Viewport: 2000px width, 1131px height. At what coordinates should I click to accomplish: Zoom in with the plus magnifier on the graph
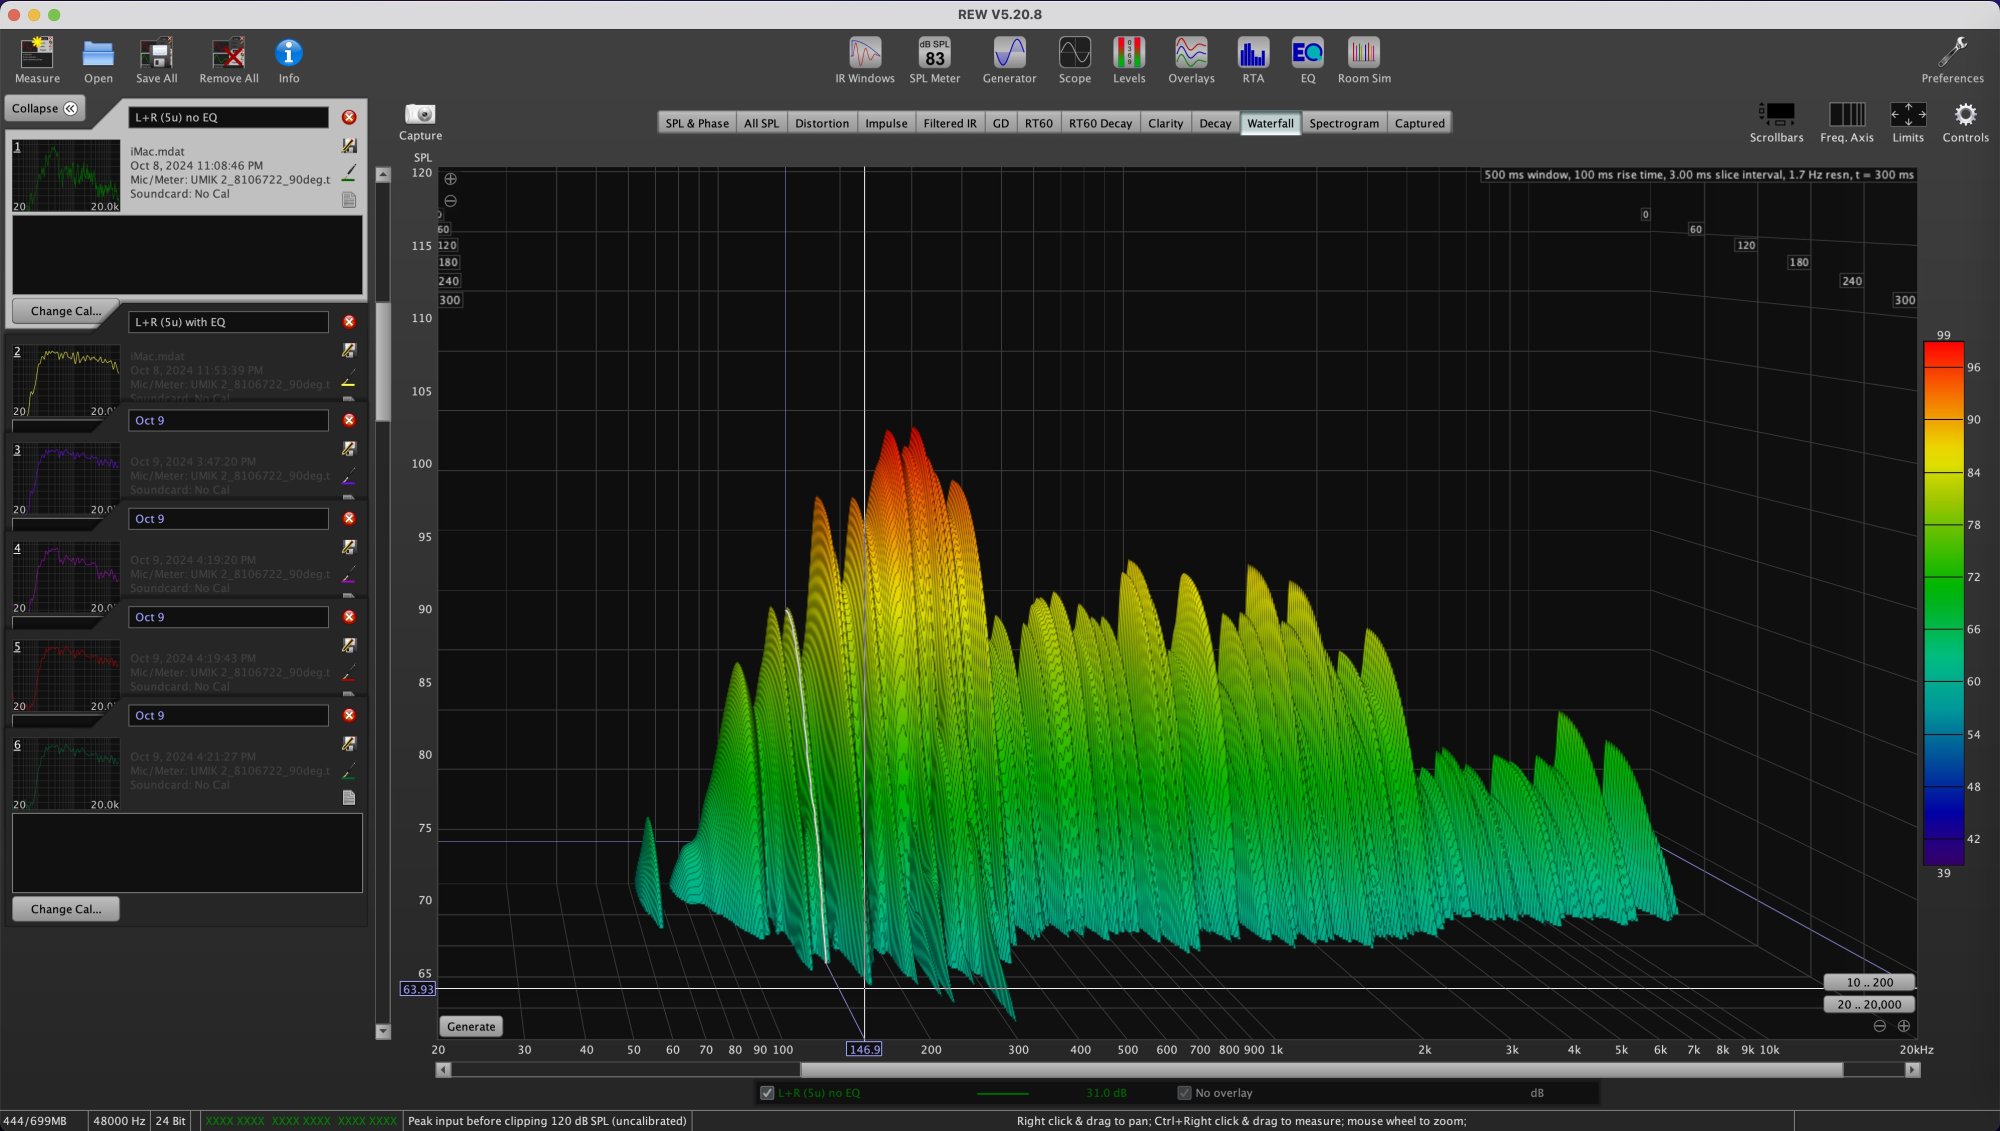click(x=451, y=179)
